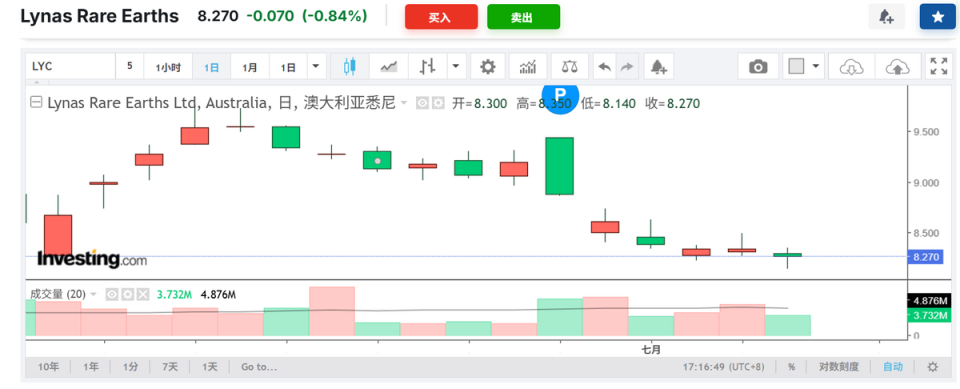Viewport: 960px width, 389px height.
Task: Click the compare scales icon
Action: click(569, 66)
